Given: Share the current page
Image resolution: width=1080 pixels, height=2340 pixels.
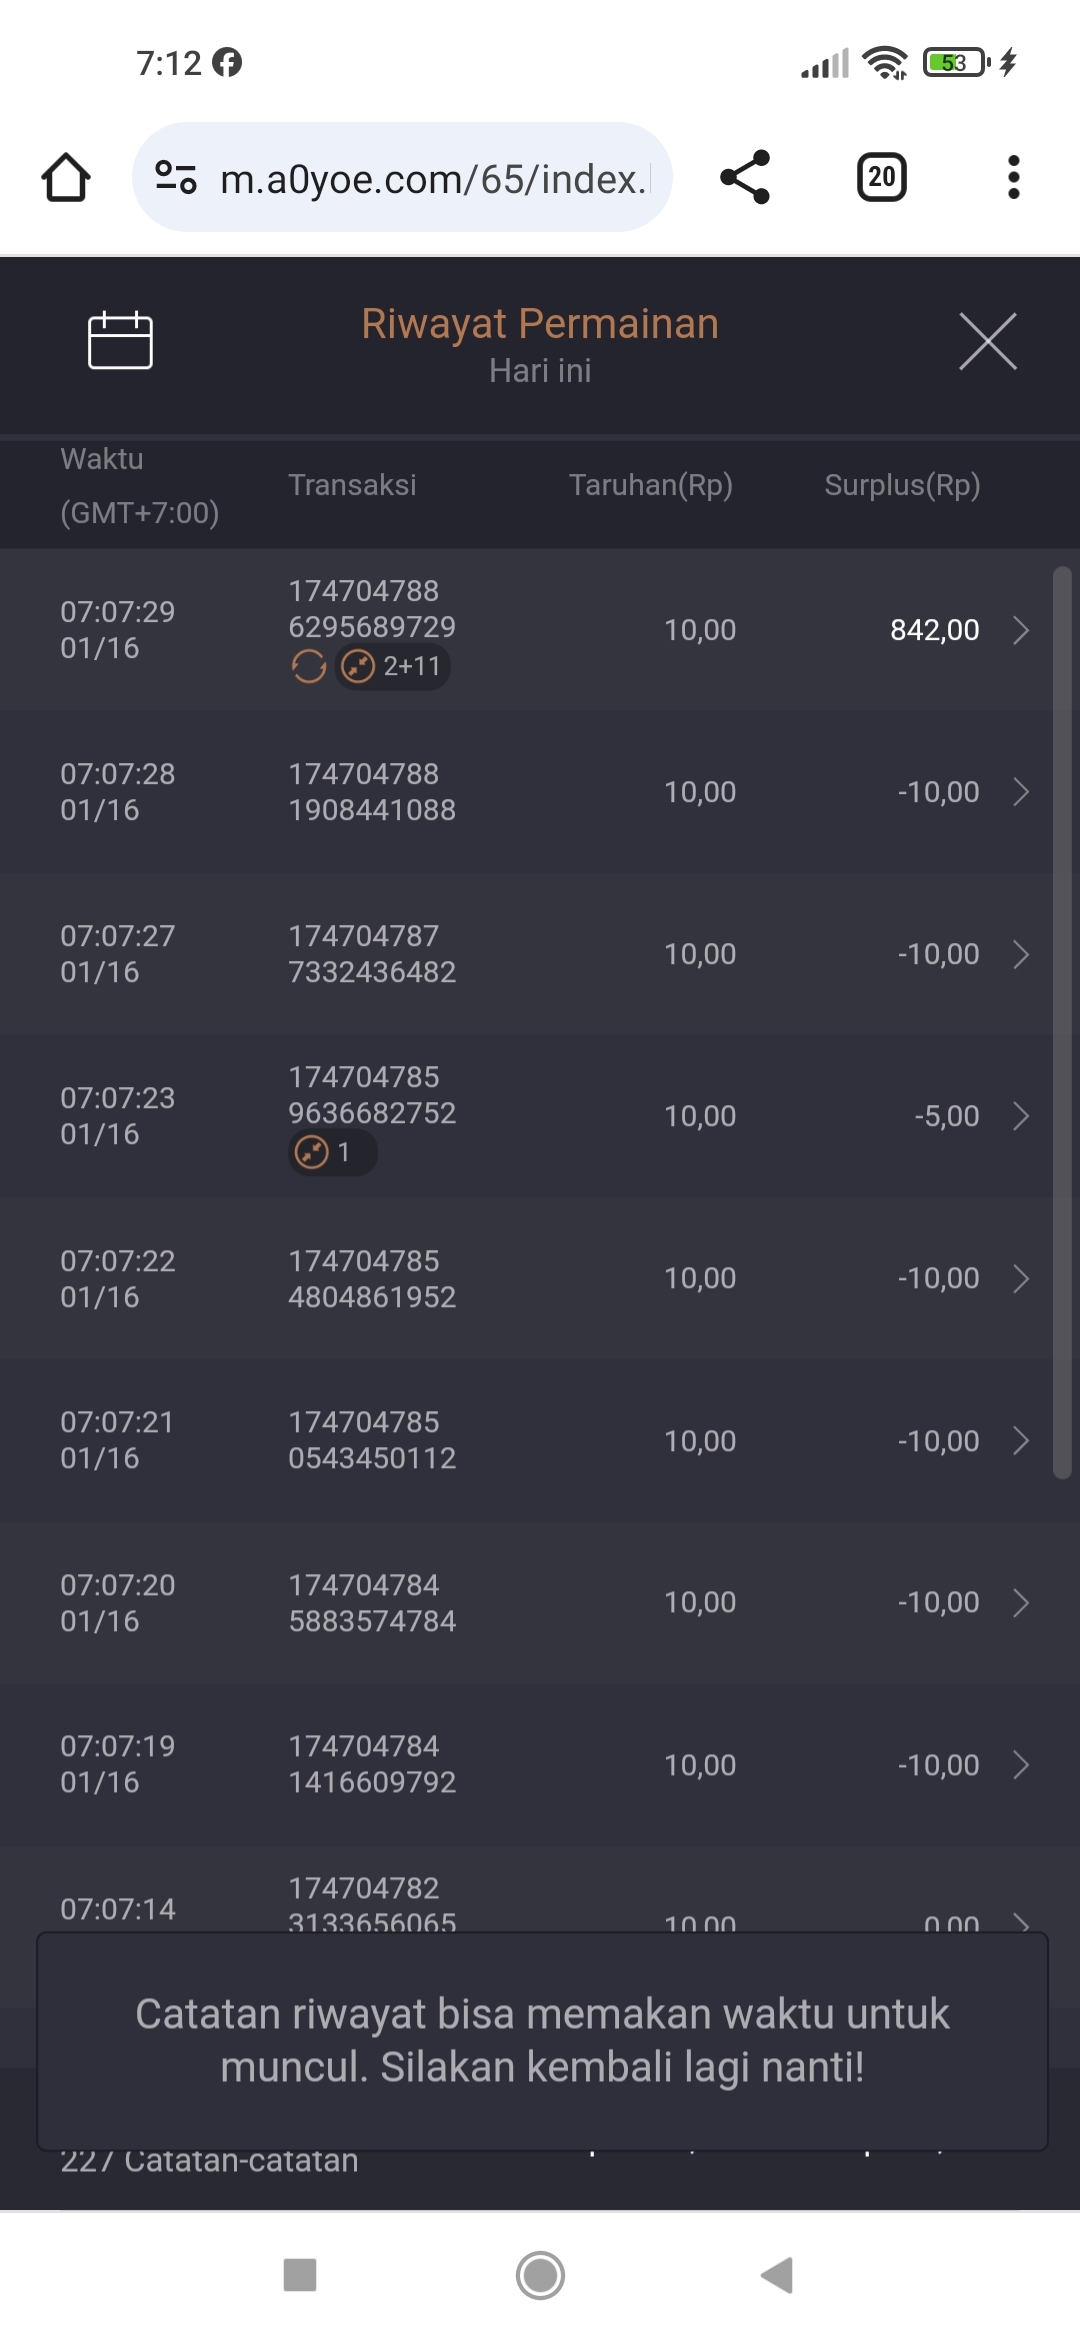Looking at the screenshot, I should pyautogui.click(x=745, y=178).
